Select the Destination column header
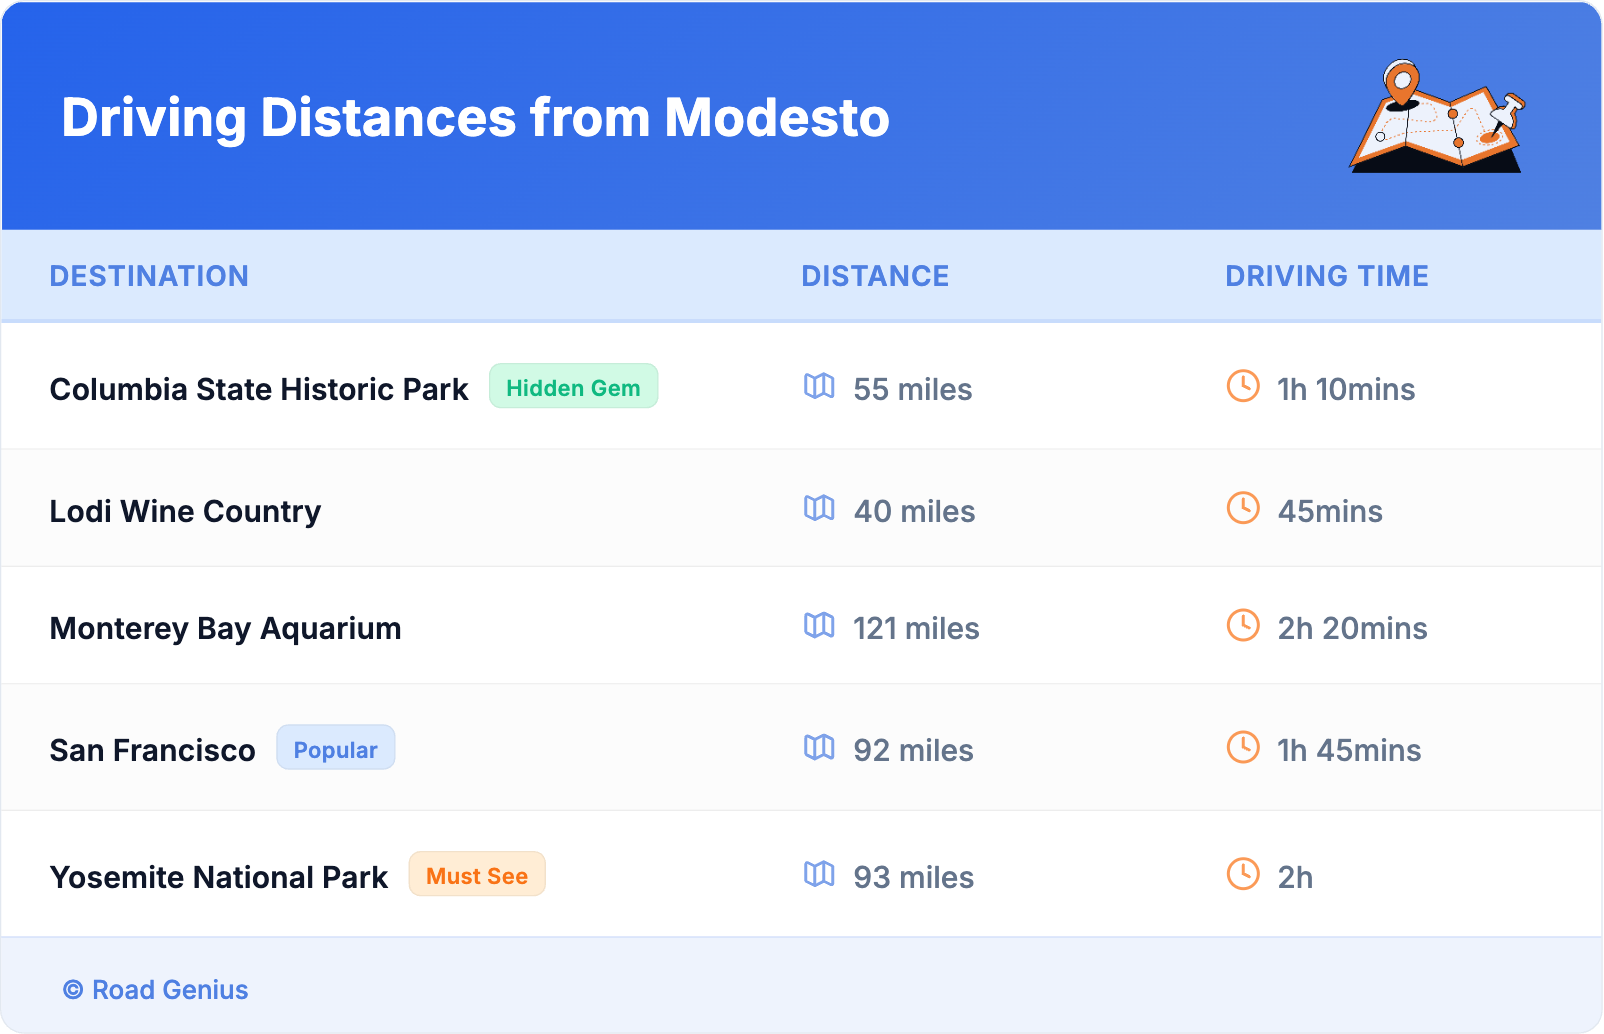This screenshot has width=1604, height=1034. (x=149, y=276)
